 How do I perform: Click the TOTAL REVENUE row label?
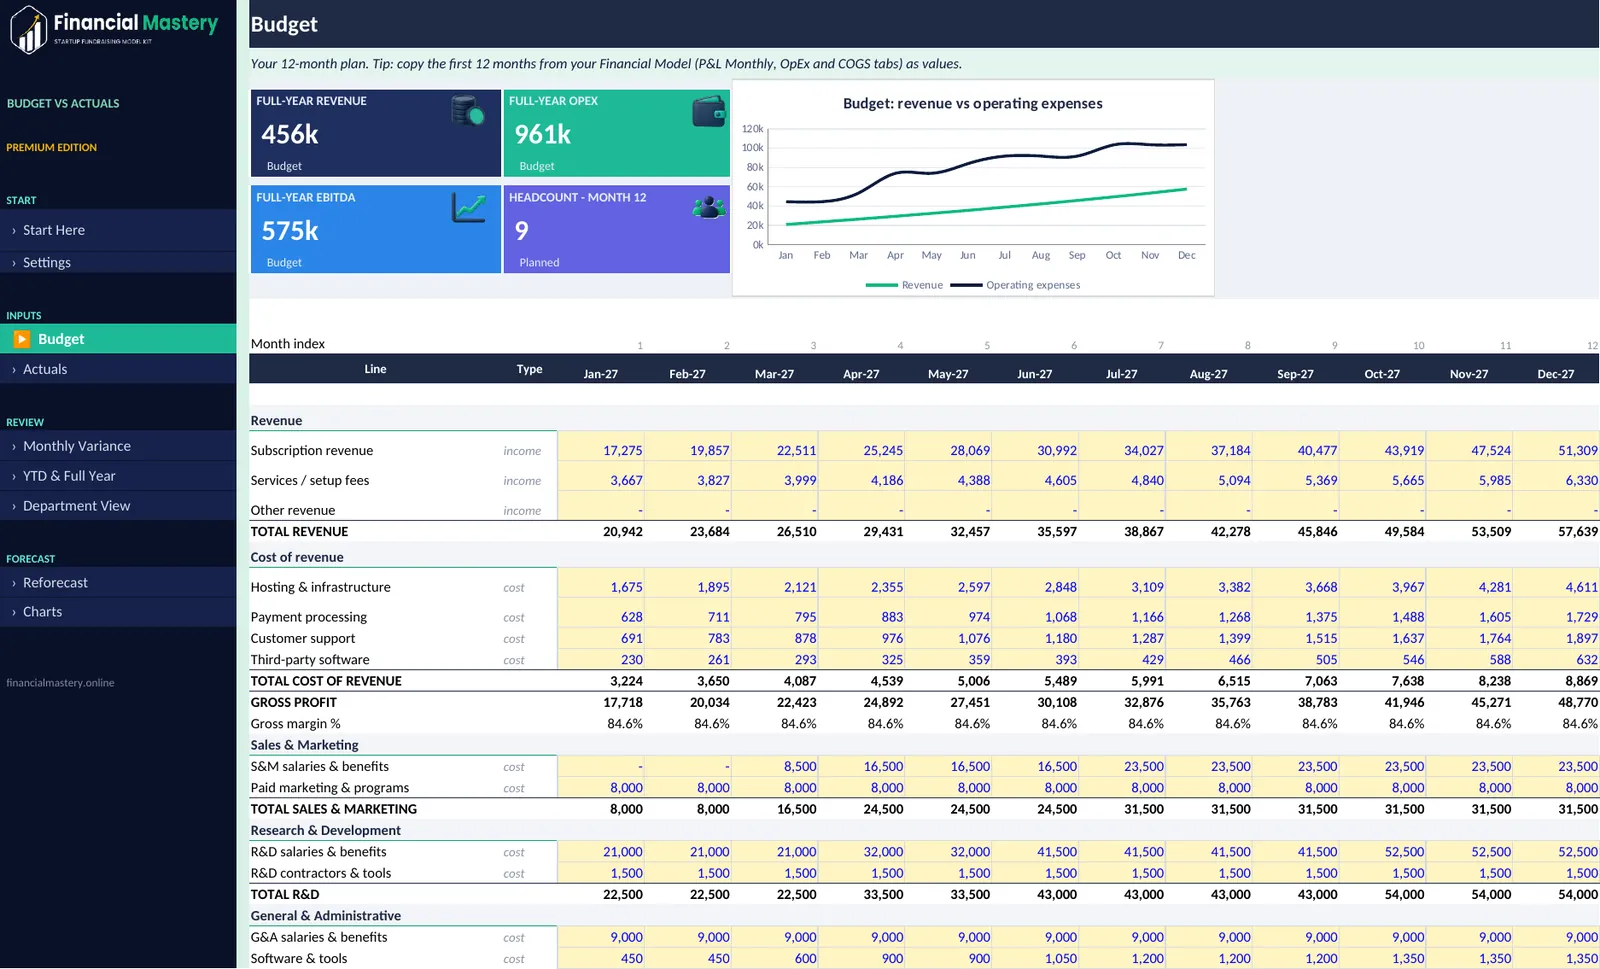[299, 532]
